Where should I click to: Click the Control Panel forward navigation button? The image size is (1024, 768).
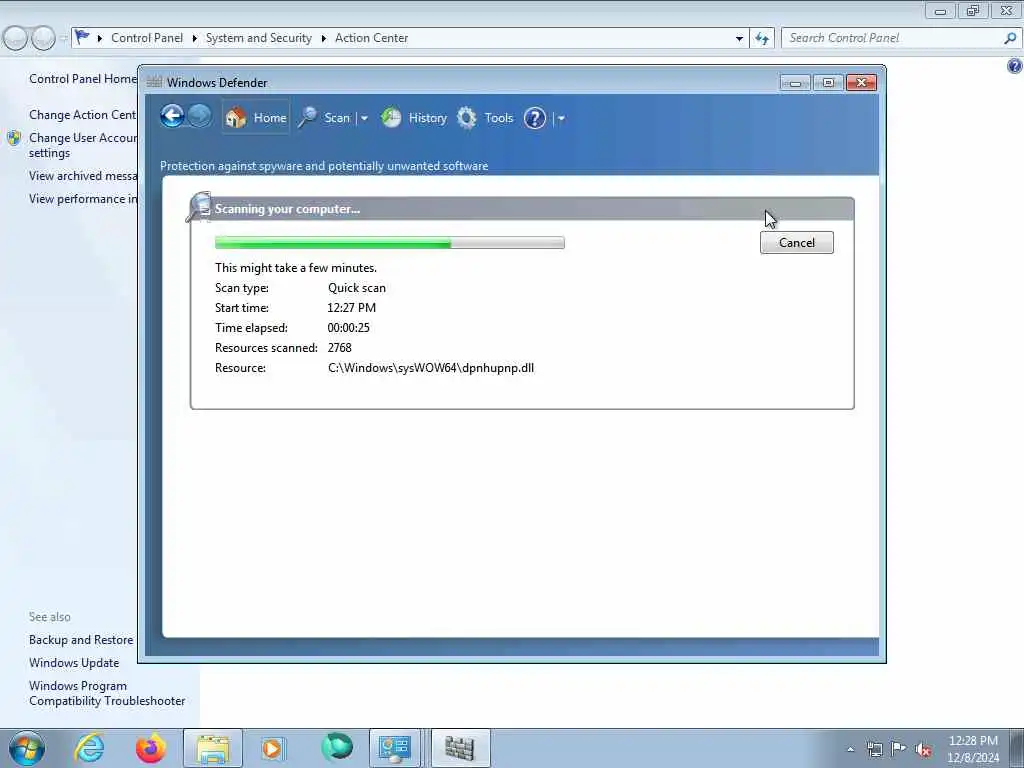(43, 39)
